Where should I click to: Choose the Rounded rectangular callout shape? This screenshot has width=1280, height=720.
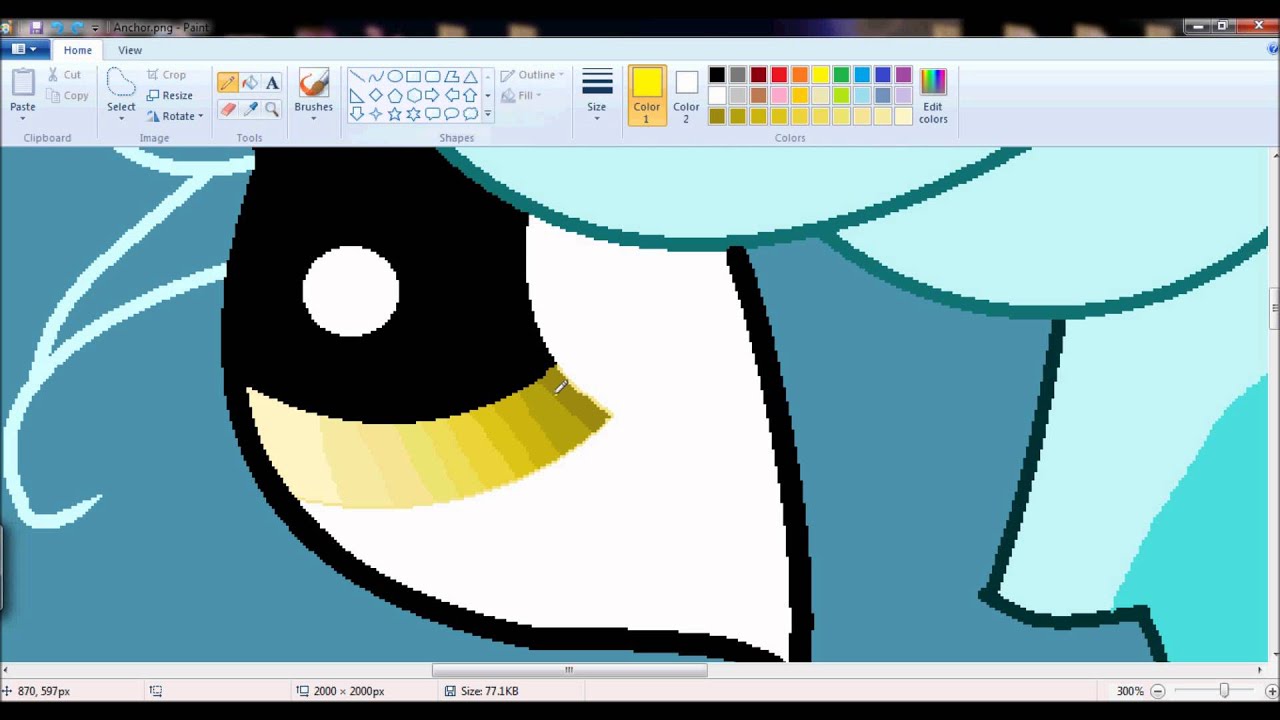[432, 114]
